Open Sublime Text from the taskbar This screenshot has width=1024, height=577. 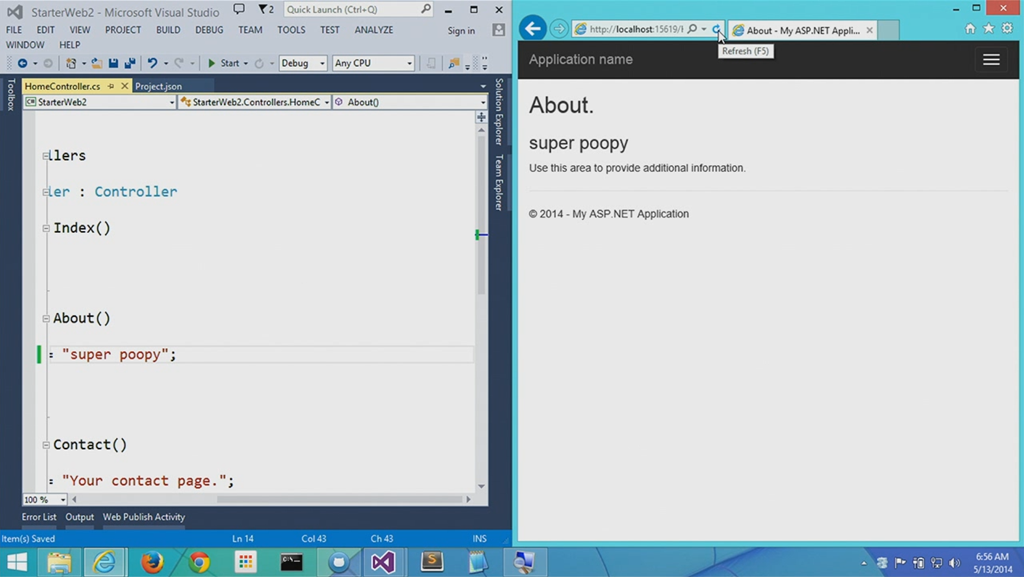point(432,562)
